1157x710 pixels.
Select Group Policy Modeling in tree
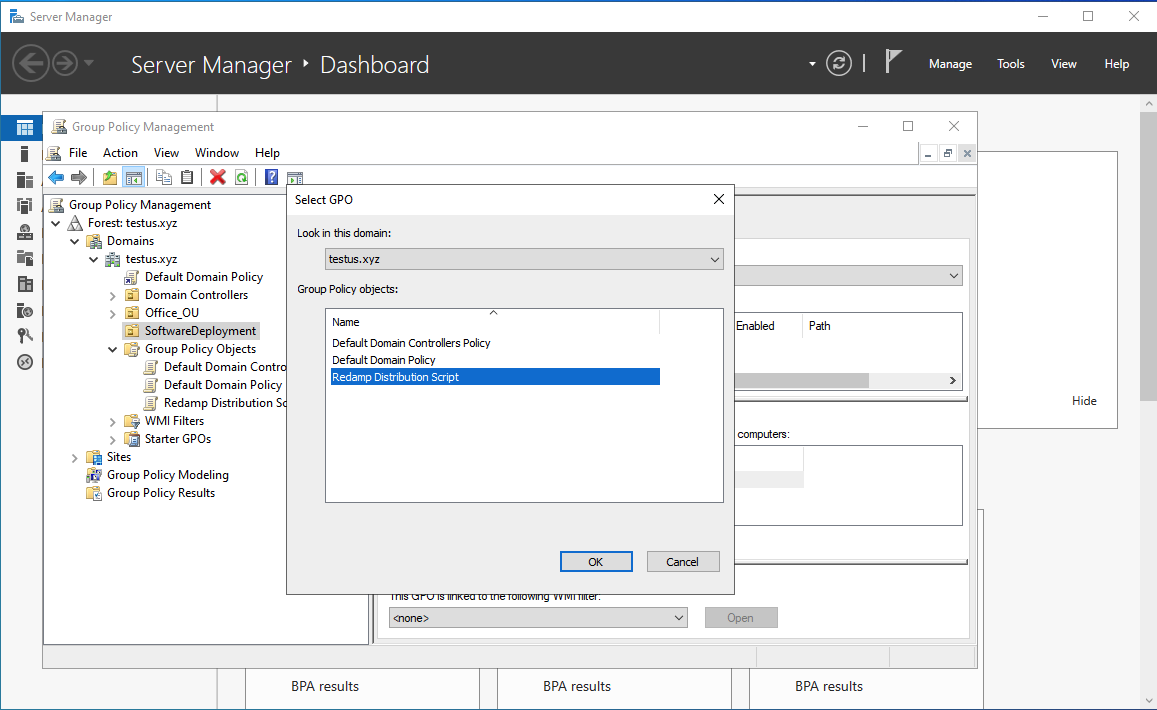click(x=167, y=475)
